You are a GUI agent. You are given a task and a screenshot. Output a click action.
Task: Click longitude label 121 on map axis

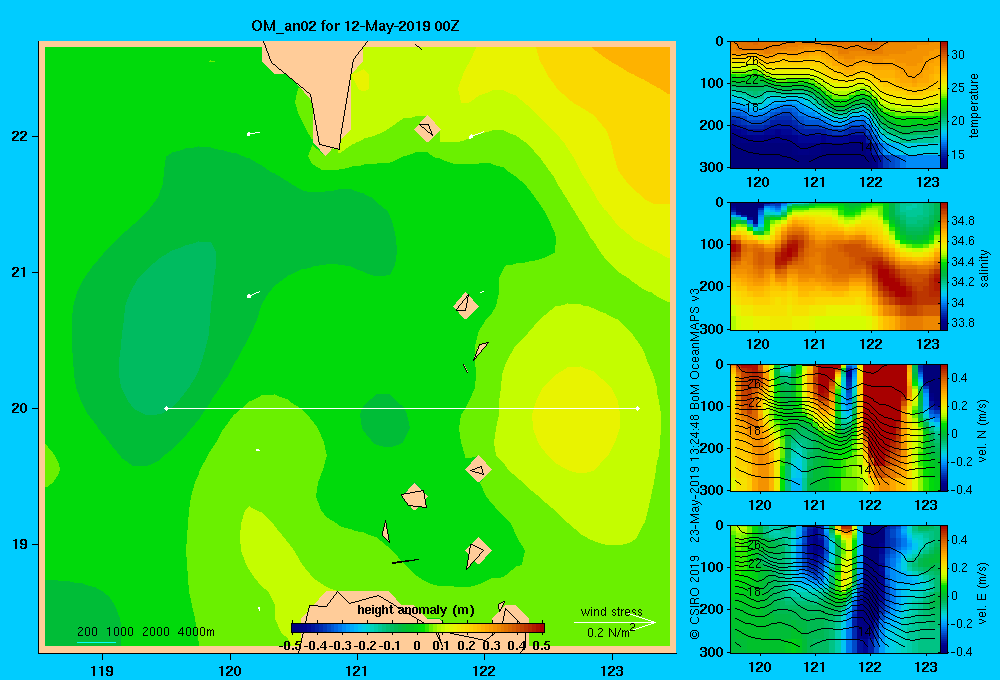tap(357, 670)
